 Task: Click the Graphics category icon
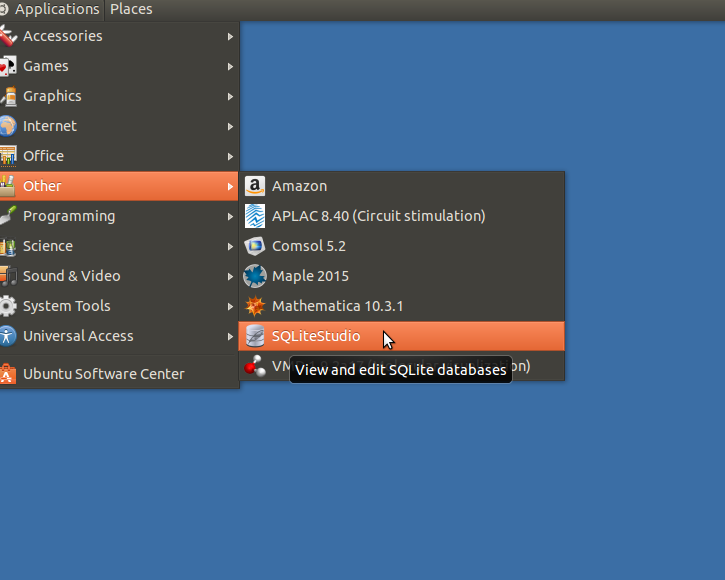tap(8, 96)
